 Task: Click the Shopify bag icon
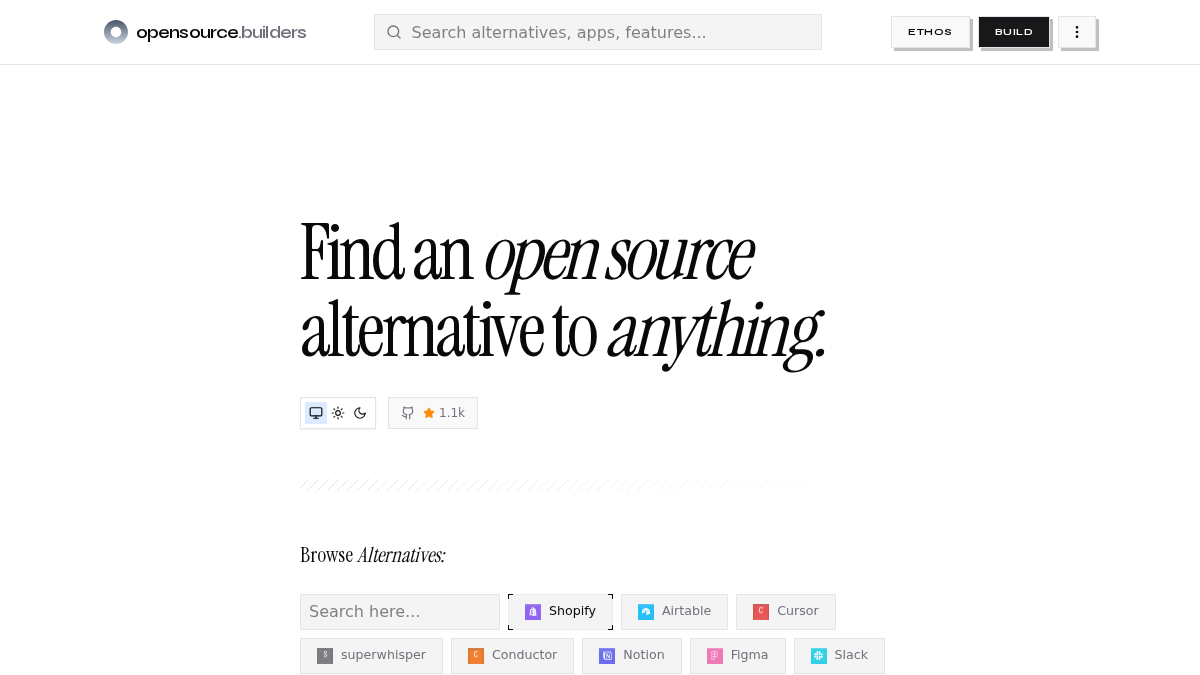click(533, 612)
